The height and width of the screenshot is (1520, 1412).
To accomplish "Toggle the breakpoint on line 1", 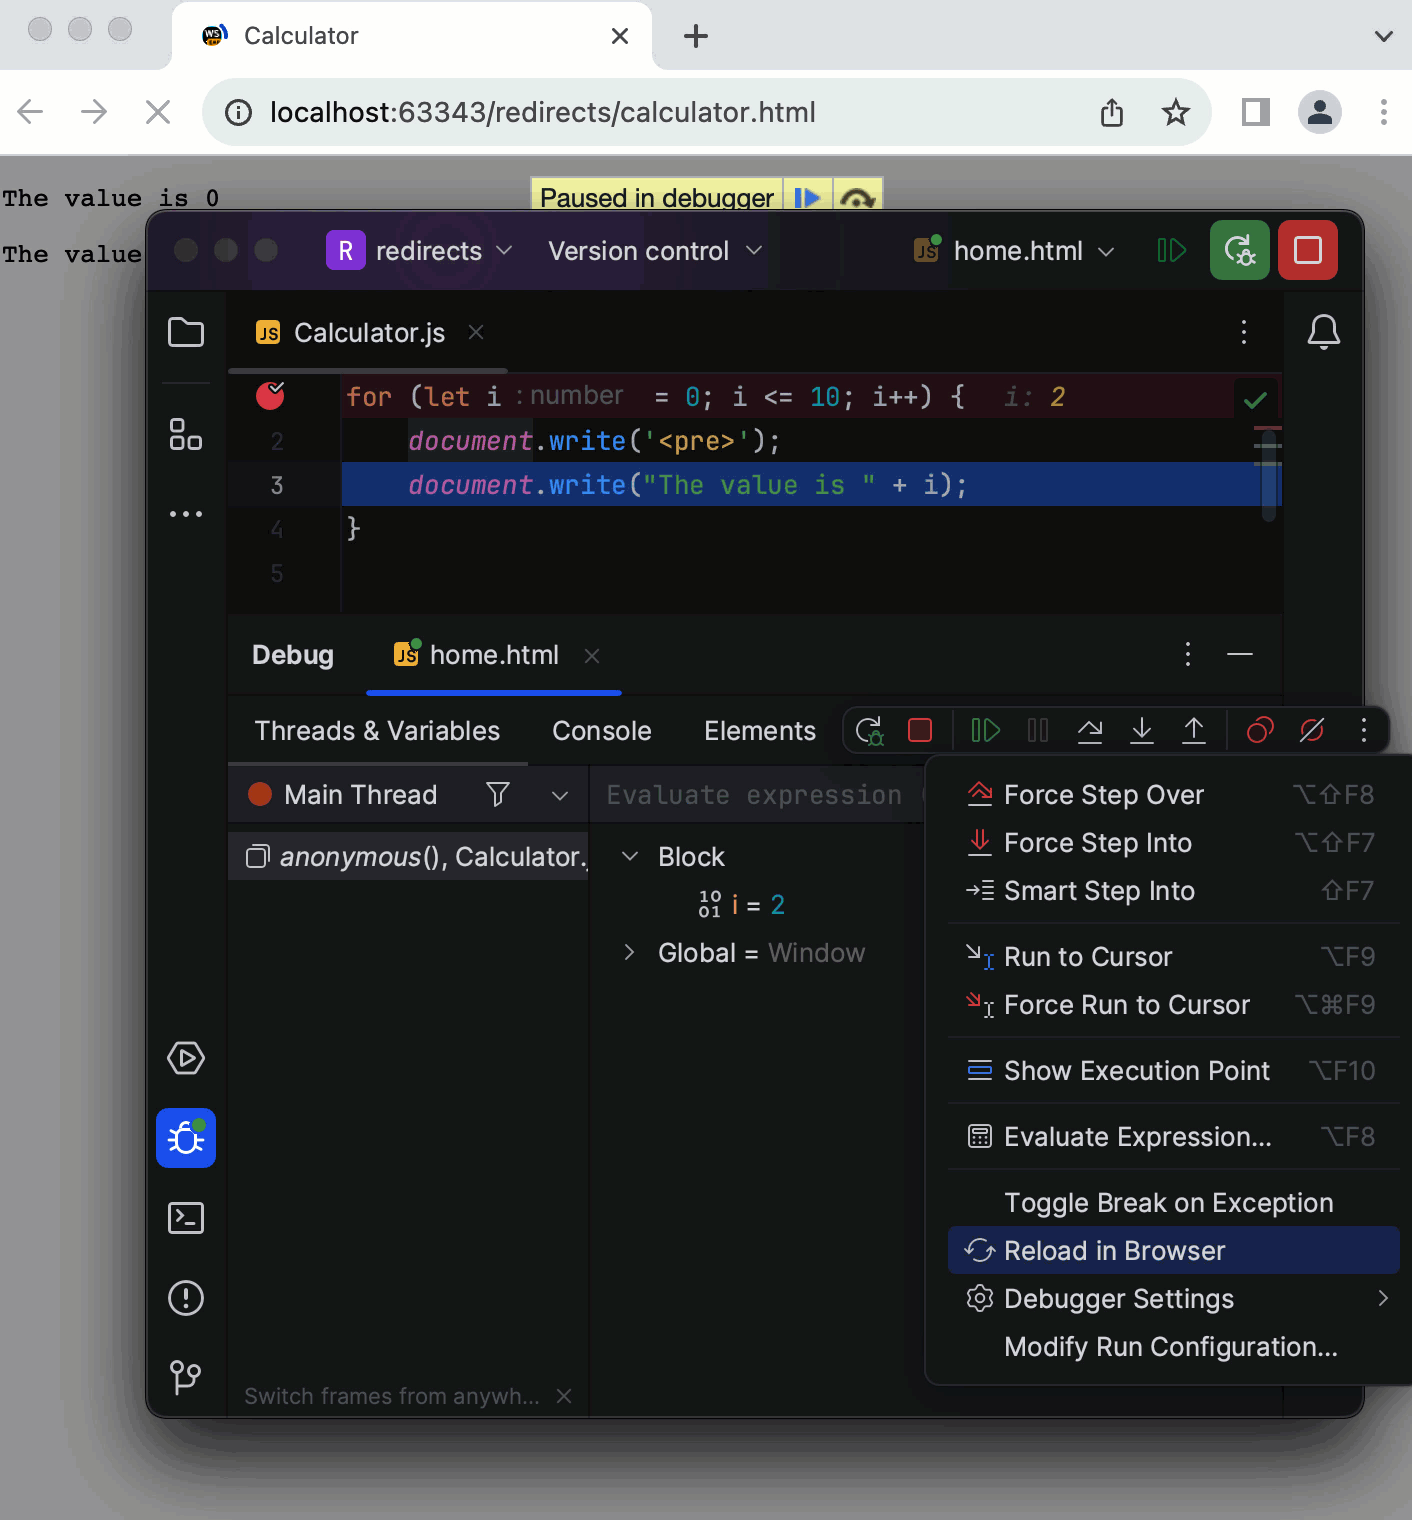I will point(270,396).
